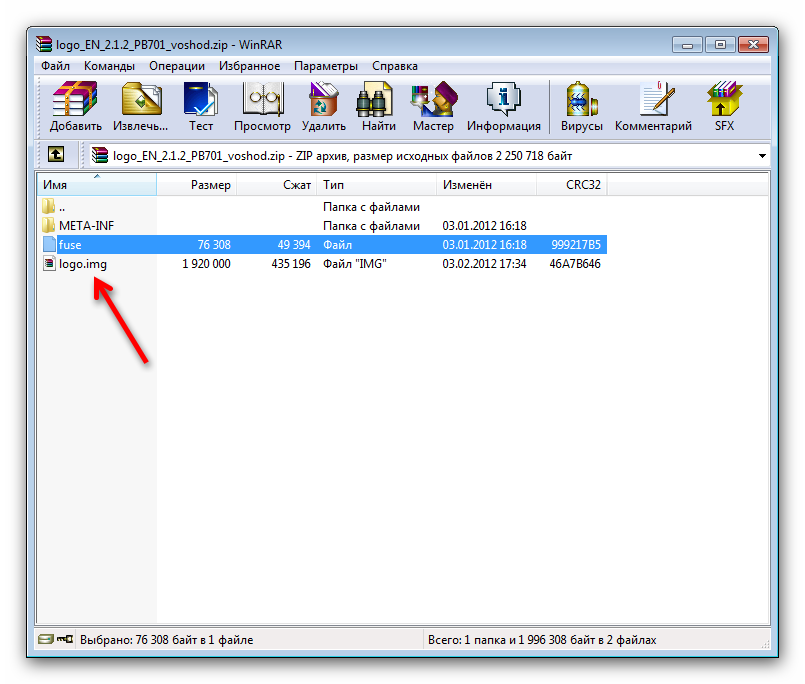Viewport: 805px width, 684px height.
Task: Sort by the Тип column header
Action: [x=377, y=184]
